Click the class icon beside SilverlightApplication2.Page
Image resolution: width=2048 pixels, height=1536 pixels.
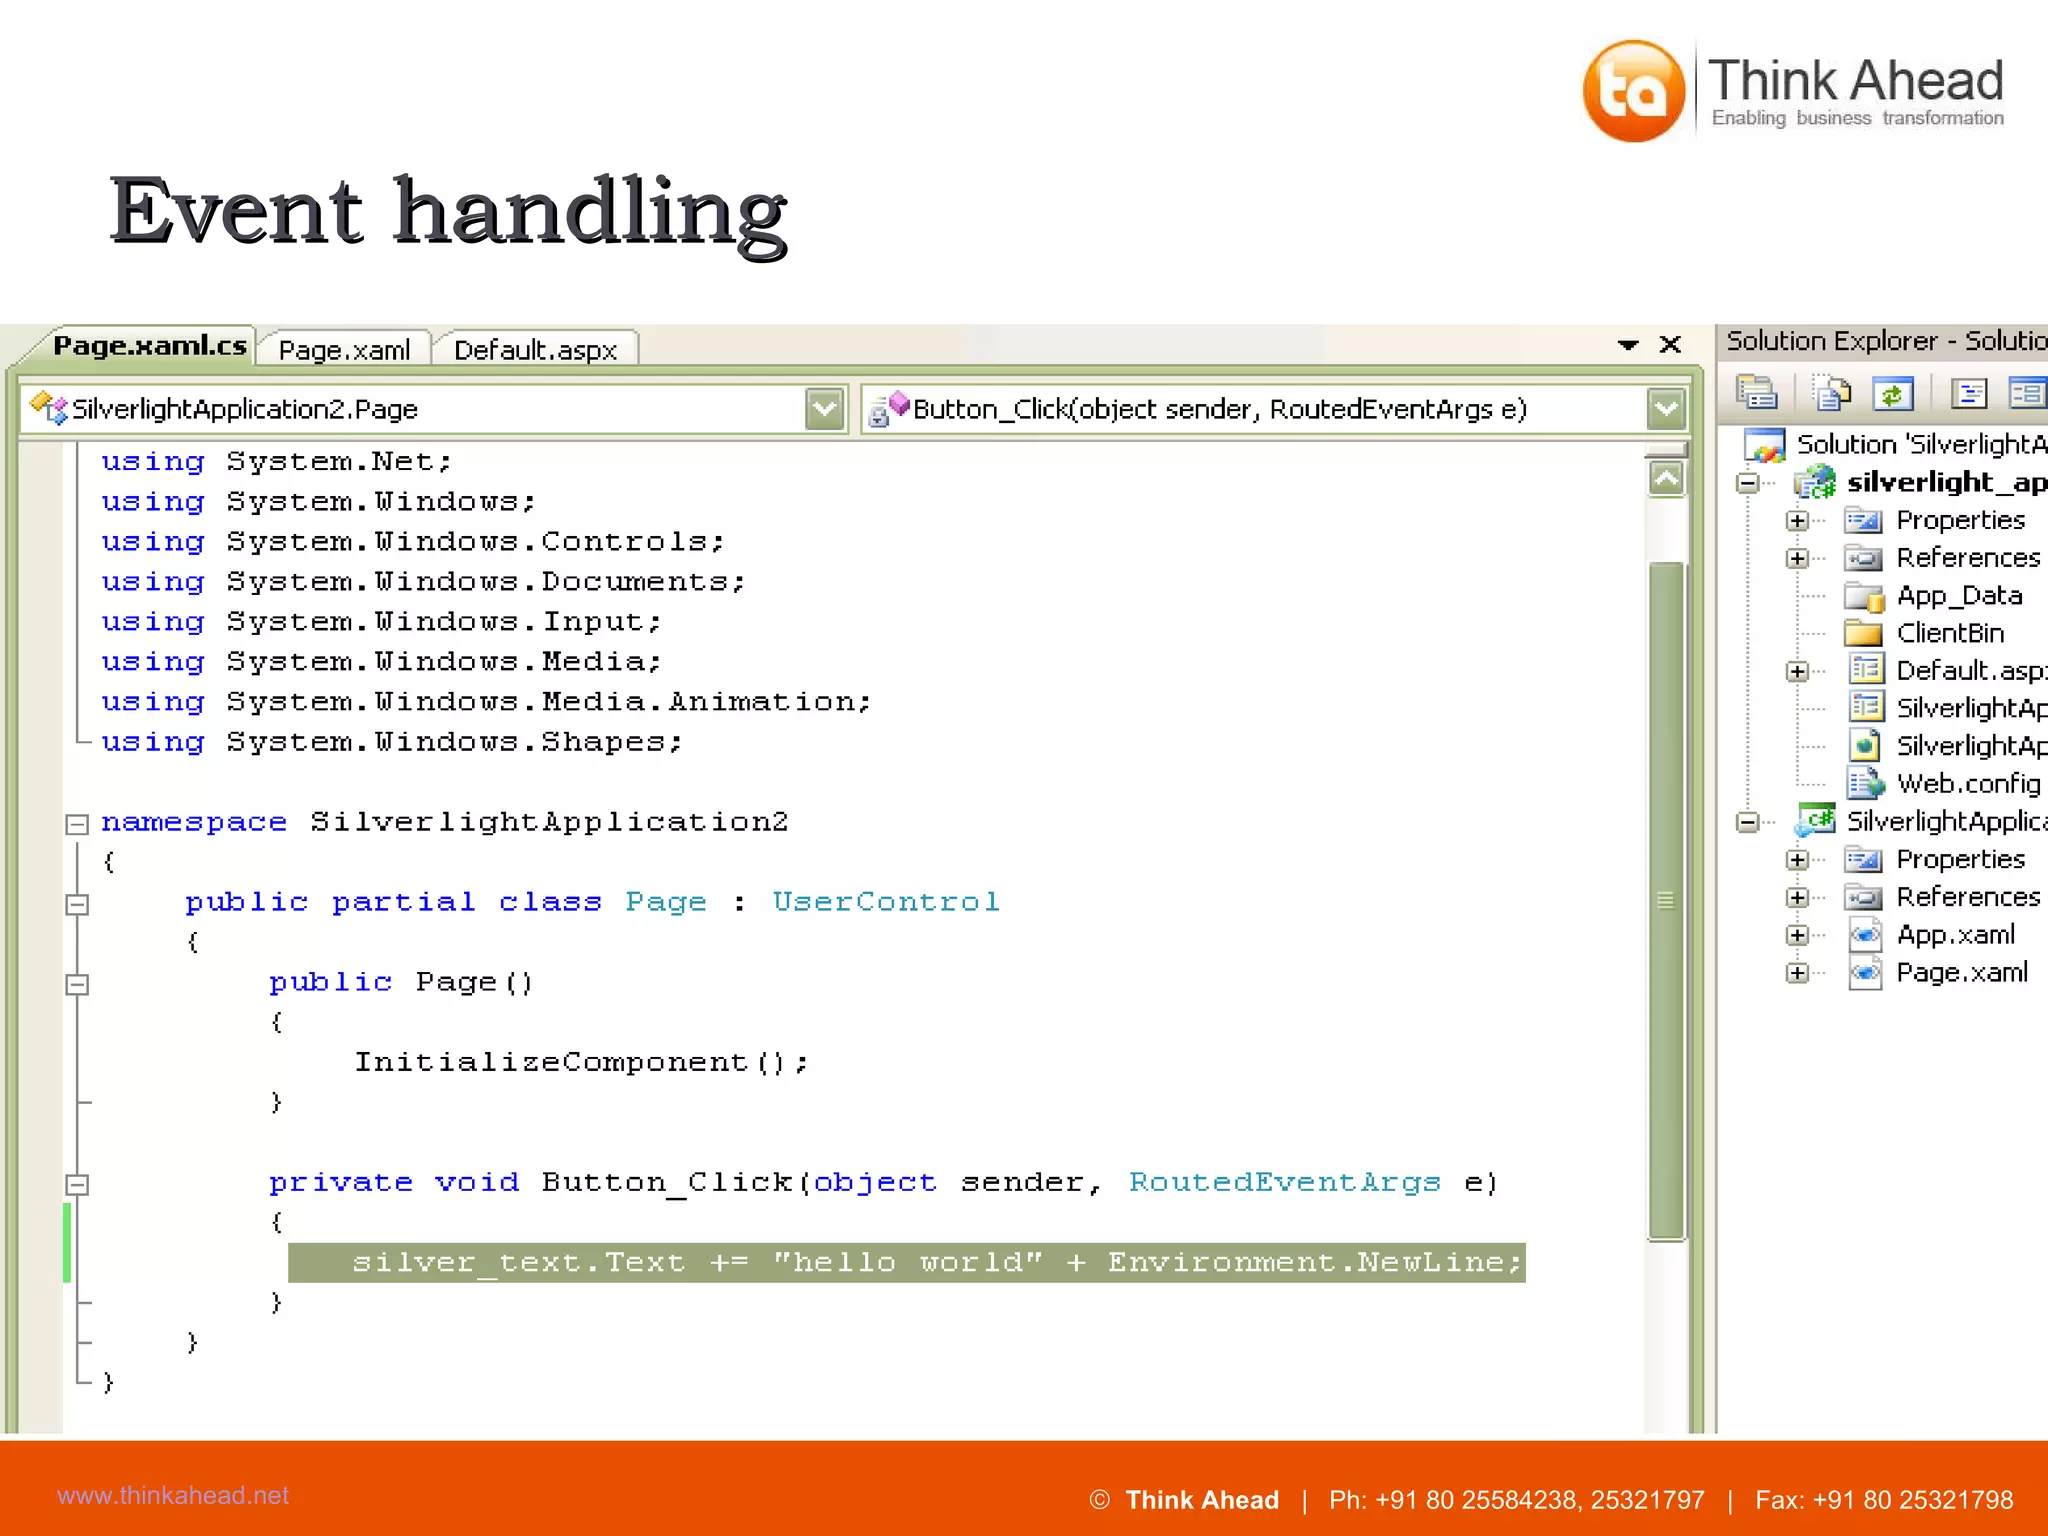point(48,408)
